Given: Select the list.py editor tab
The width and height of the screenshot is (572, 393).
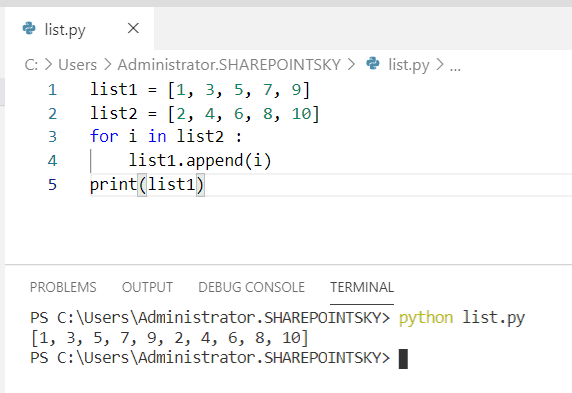Looking at the screenshot, I should coord(80,28).
